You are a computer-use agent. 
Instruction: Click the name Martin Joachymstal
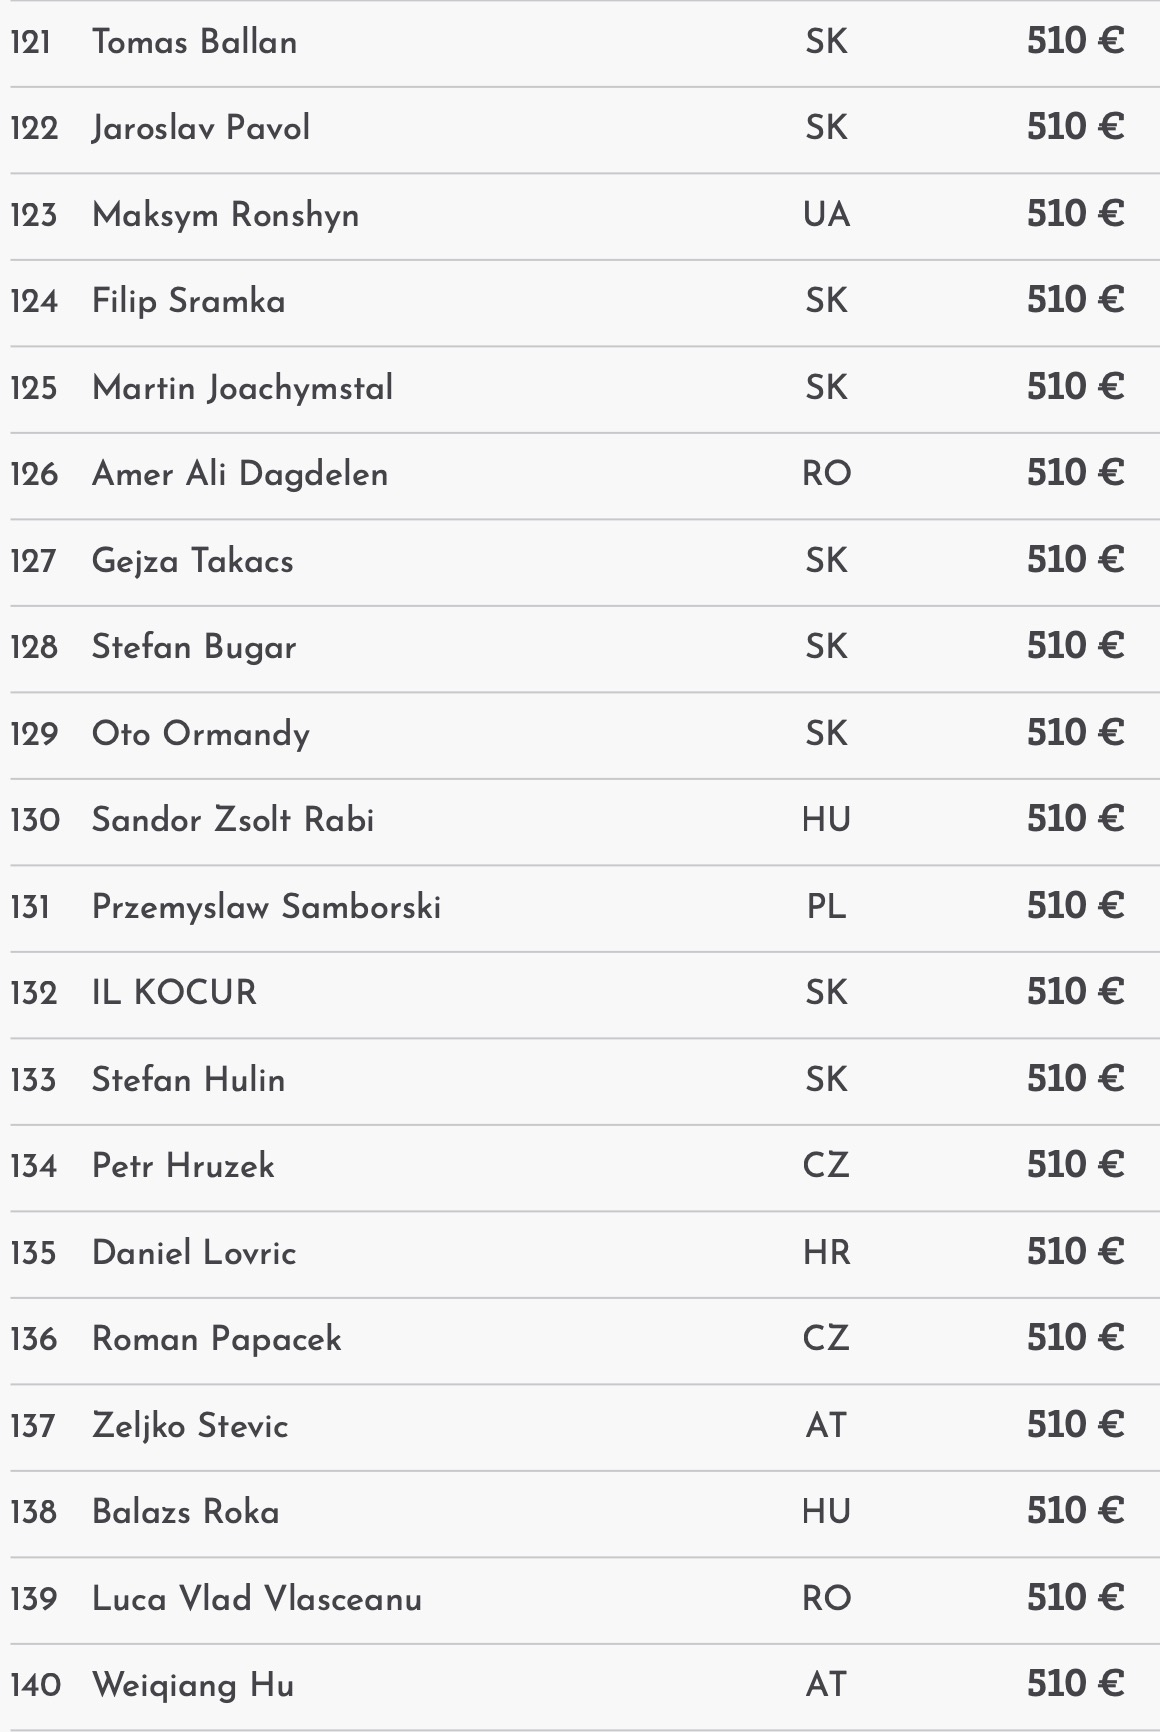[x=242, y=388]
